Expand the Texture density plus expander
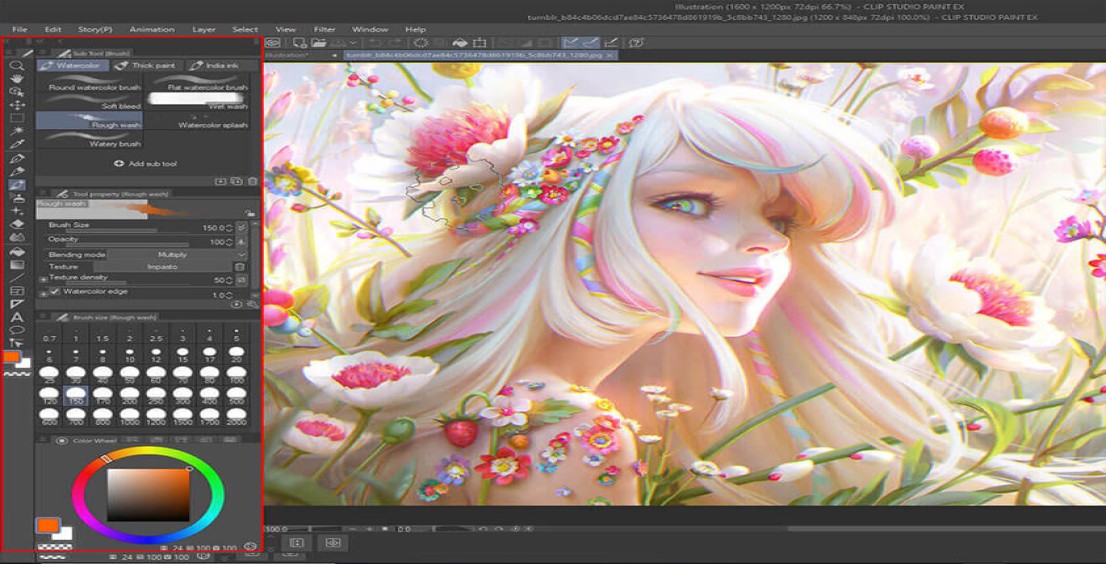1106x564 pixels. tap(42, 279)
